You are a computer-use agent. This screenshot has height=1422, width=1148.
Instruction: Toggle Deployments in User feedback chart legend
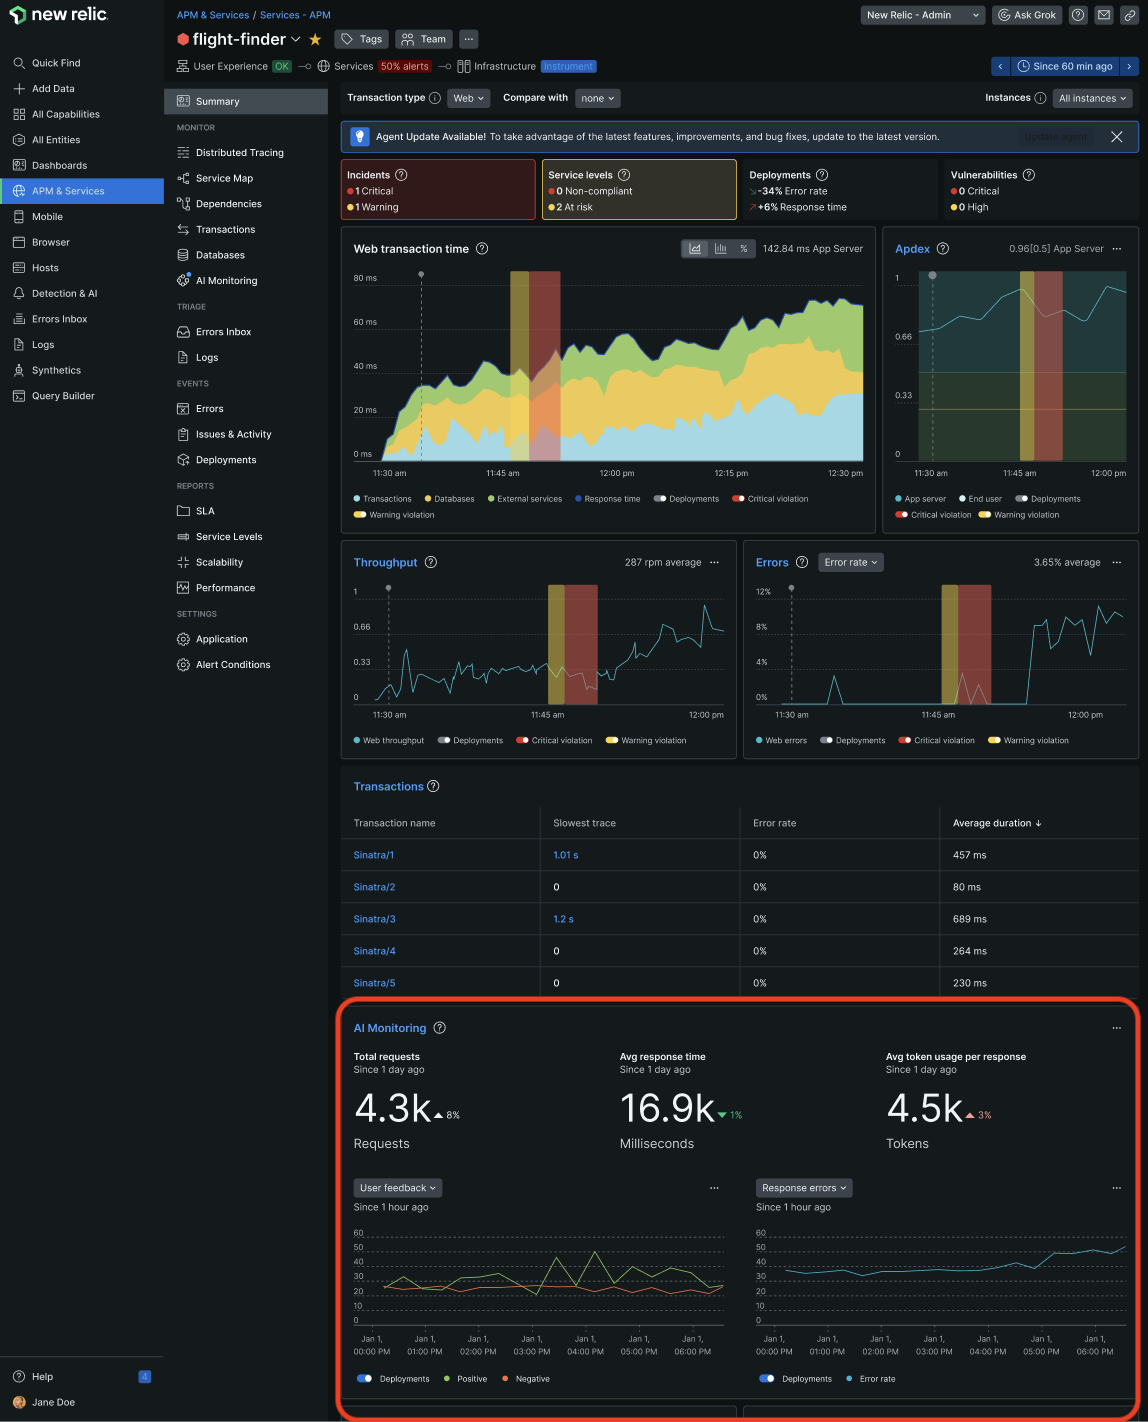click(364, 1379)
